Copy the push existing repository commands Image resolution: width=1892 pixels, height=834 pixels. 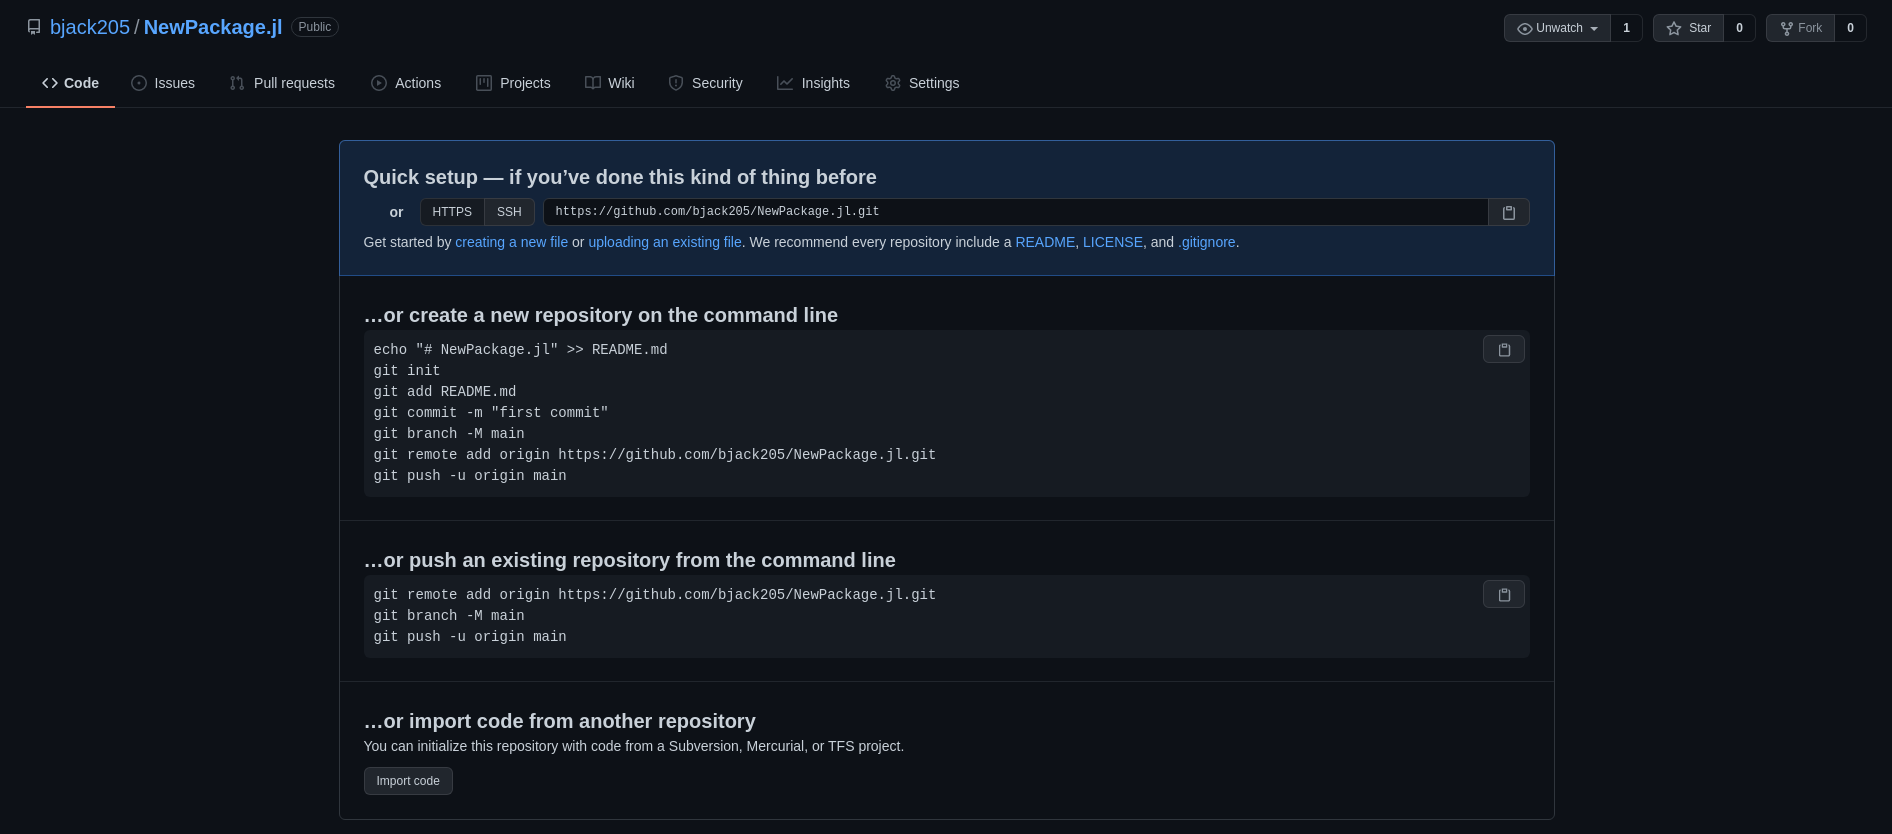1503,594
